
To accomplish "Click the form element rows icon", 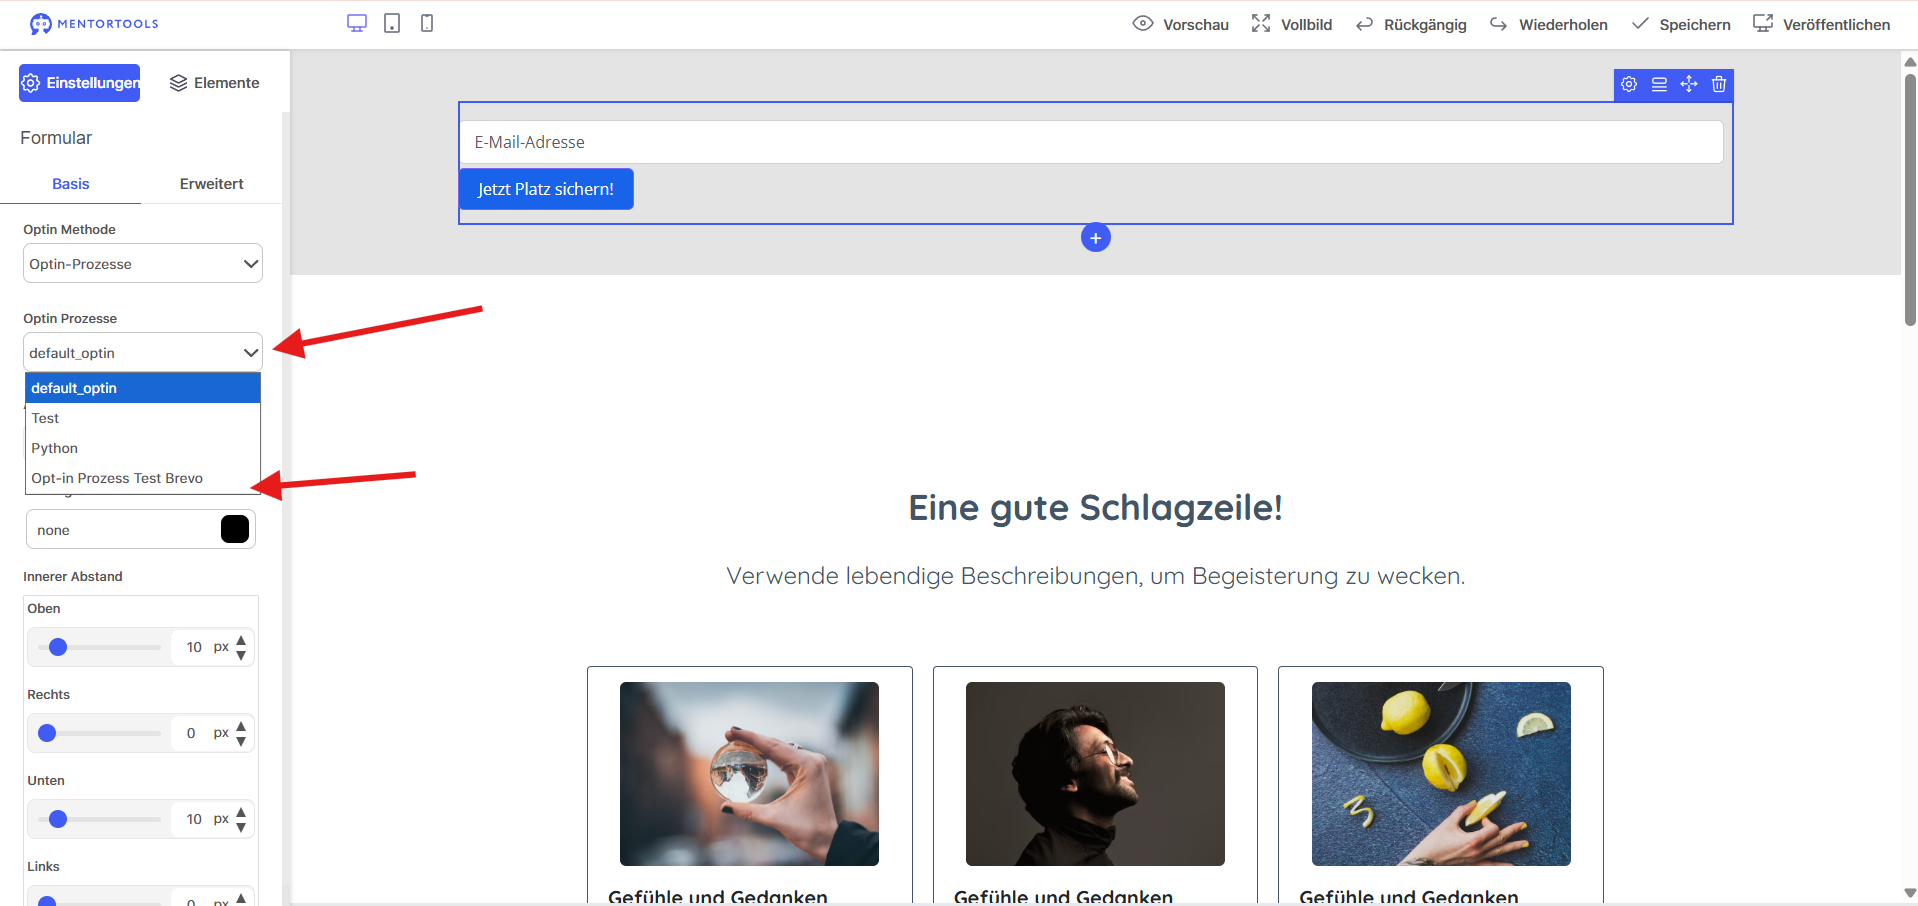I will point(1659,84).
